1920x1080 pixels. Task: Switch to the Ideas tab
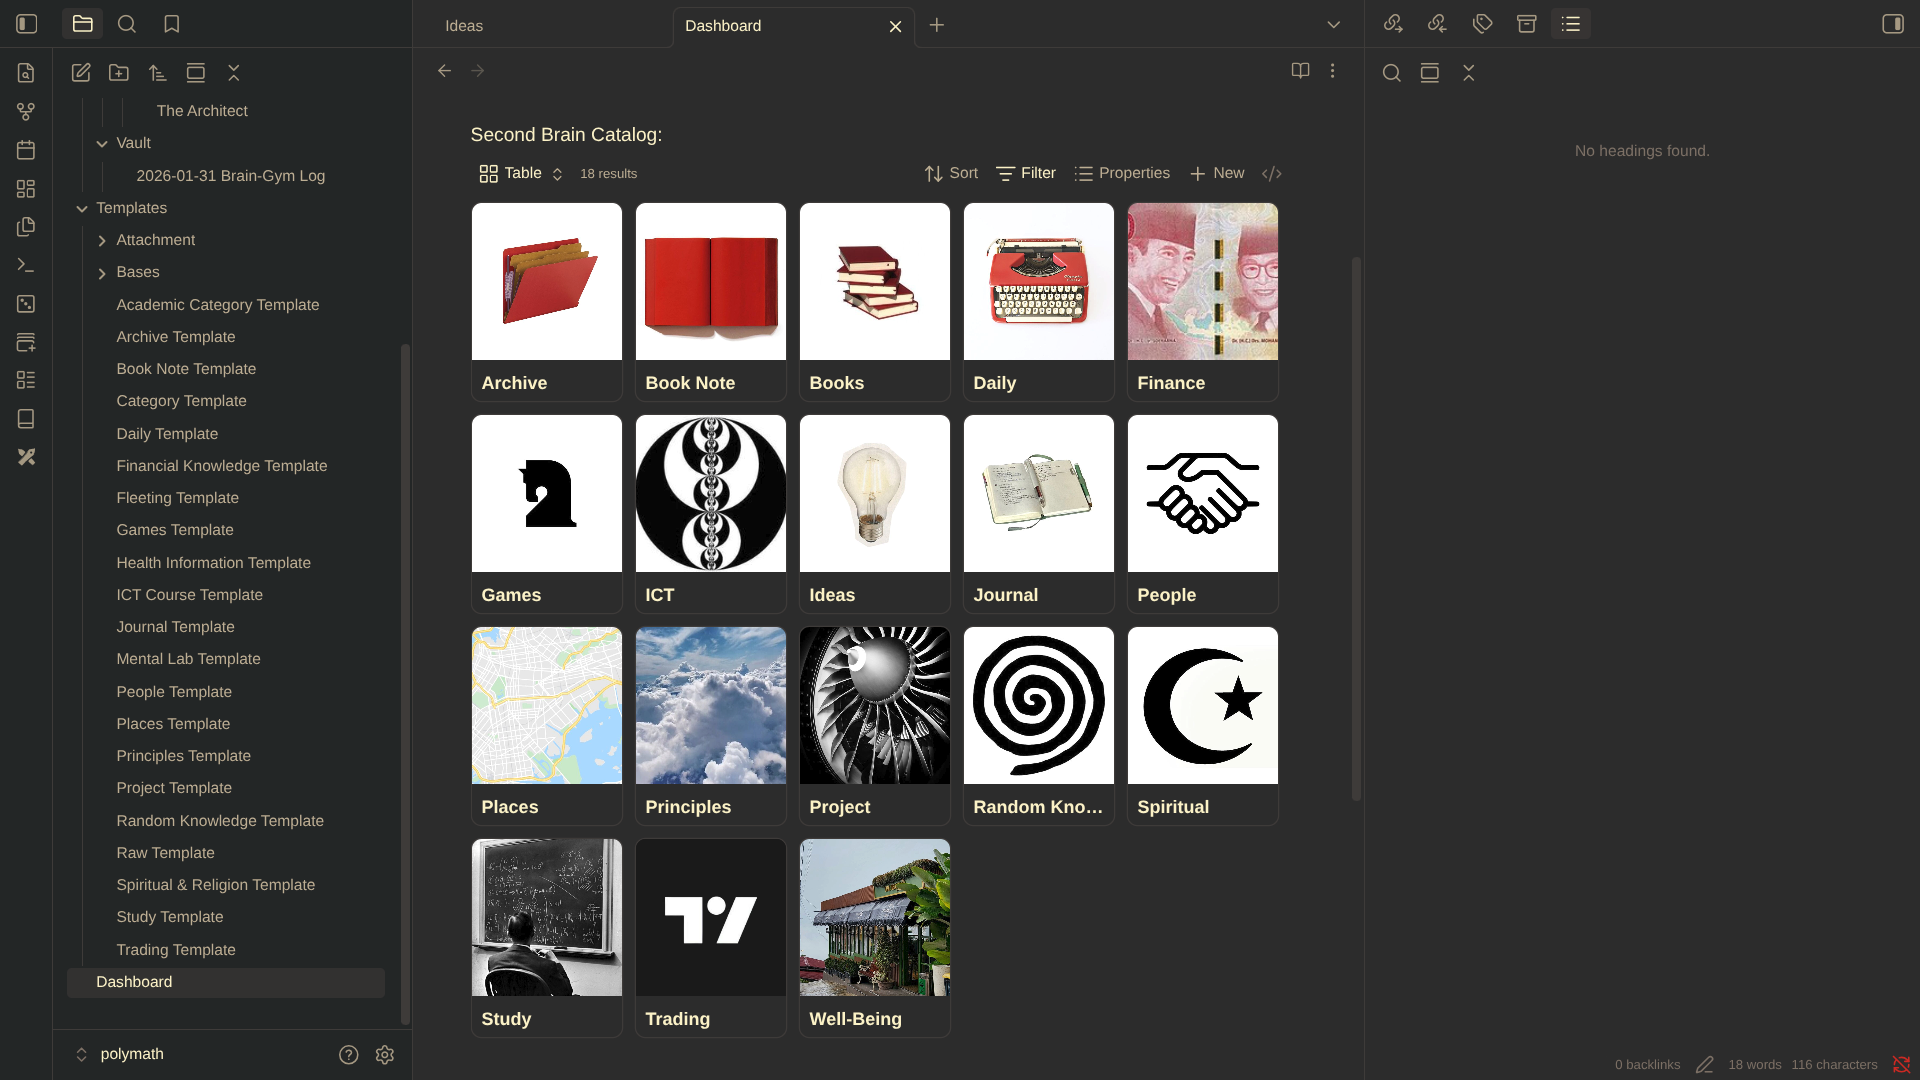click(x=464, y=26)
